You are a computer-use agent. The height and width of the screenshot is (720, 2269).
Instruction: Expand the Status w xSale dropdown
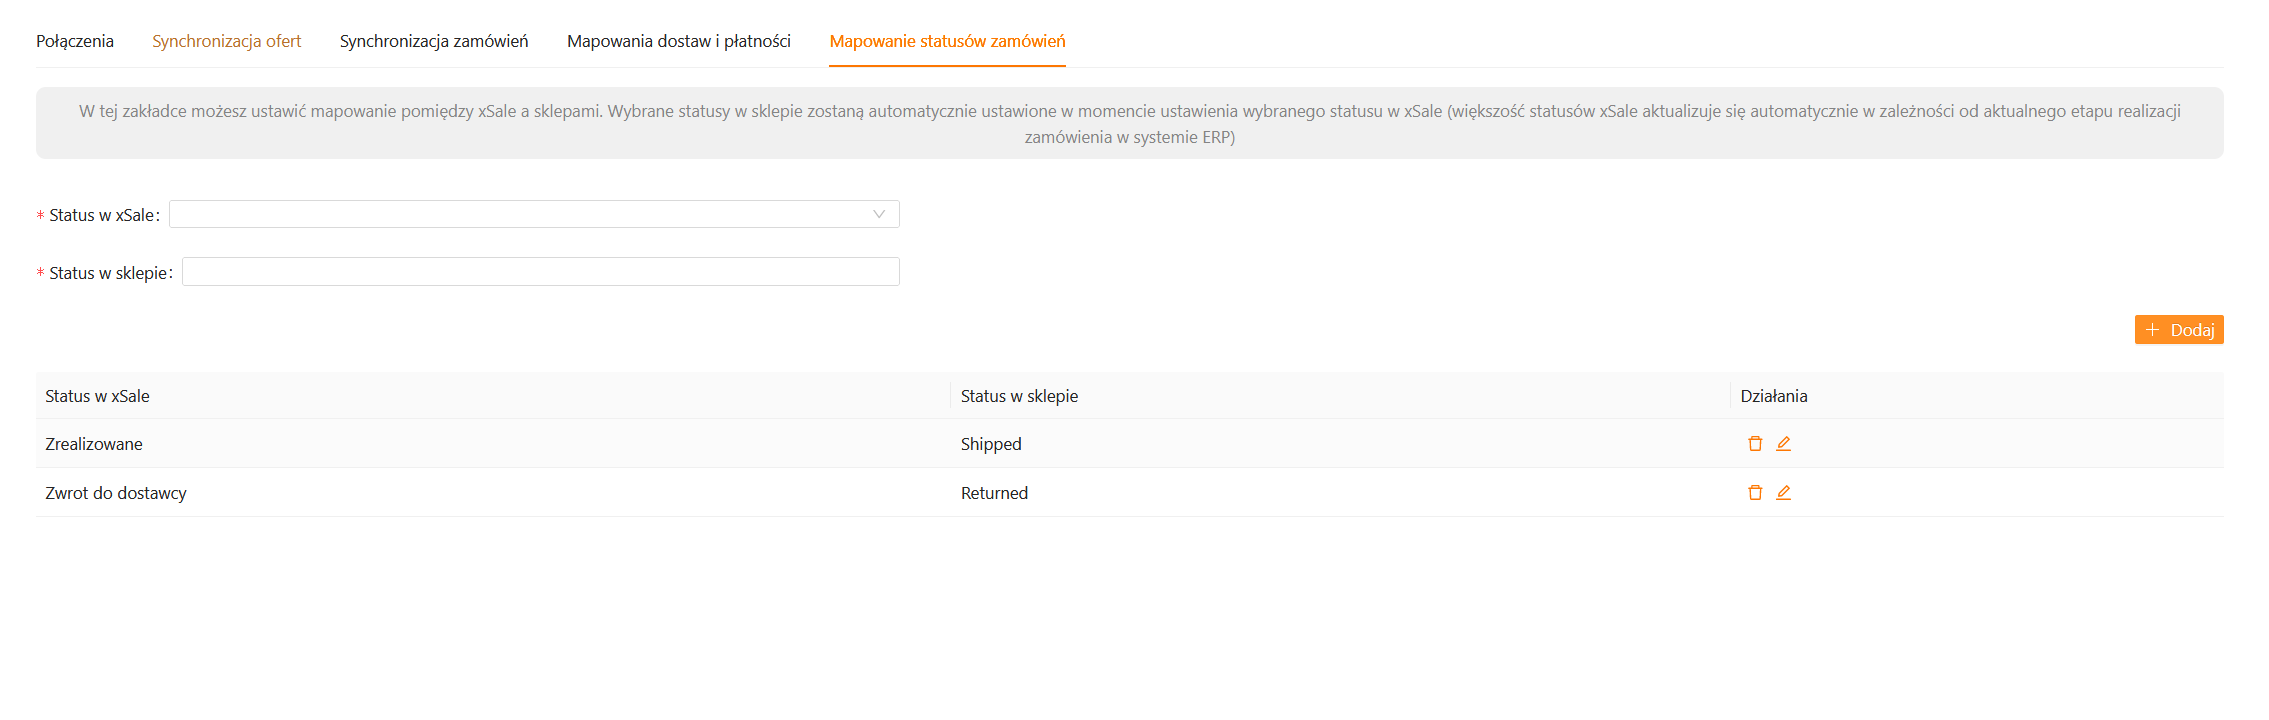pos(534,214)
